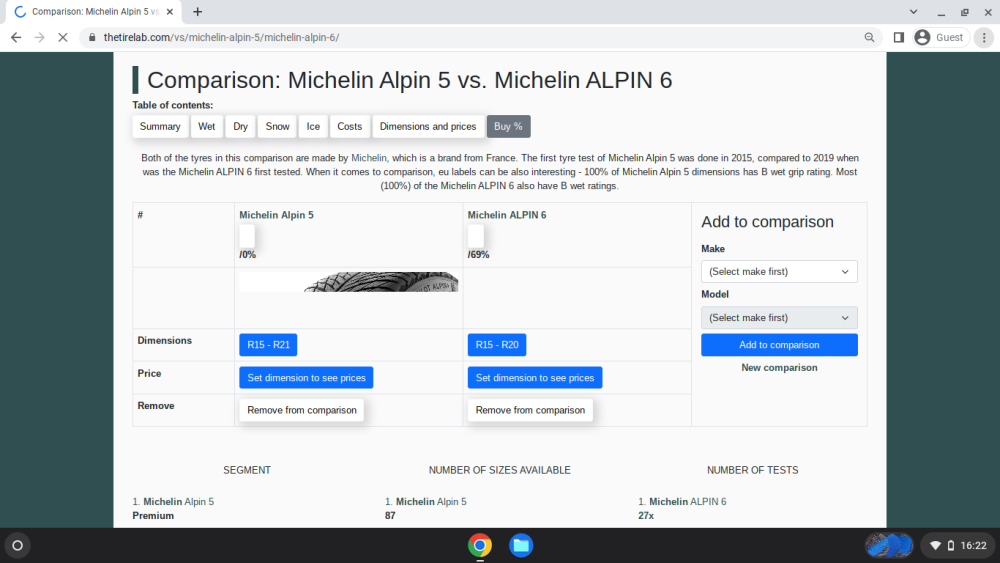Jump to Ice section

[x=313, y=126]
